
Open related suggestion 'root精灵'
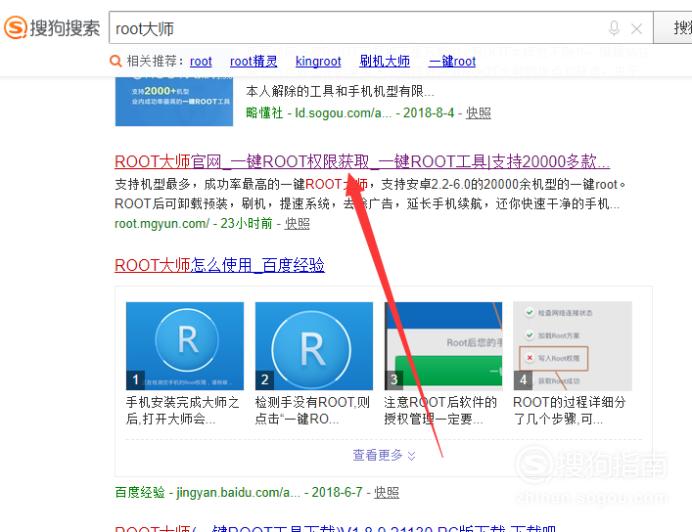tap(254, 61)
